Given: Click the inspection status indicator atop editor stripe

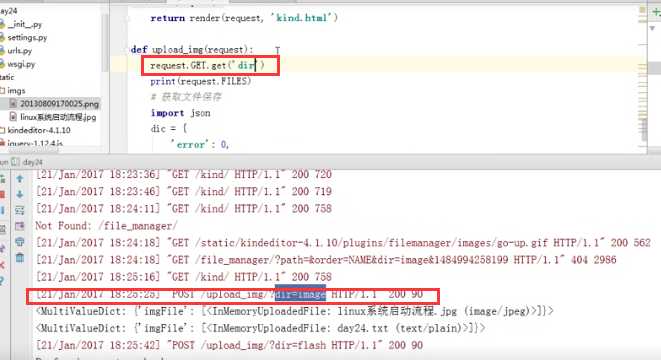Looking at the screenshot, I should pos(643,9).
